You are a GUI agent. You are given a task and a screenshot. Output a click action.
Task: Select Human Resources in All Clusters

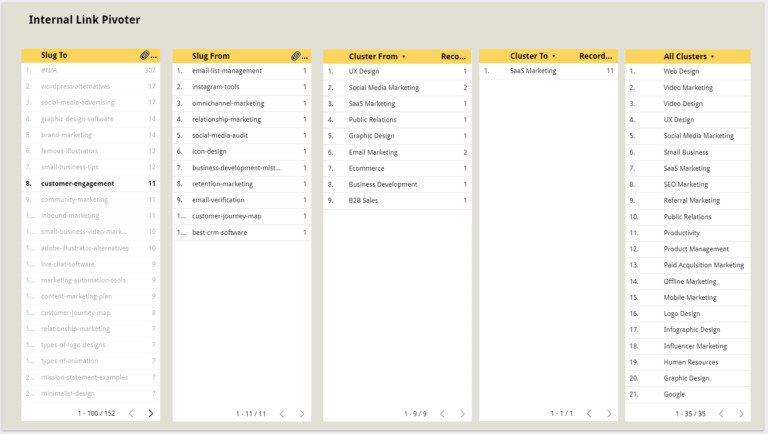pos(688,362)
